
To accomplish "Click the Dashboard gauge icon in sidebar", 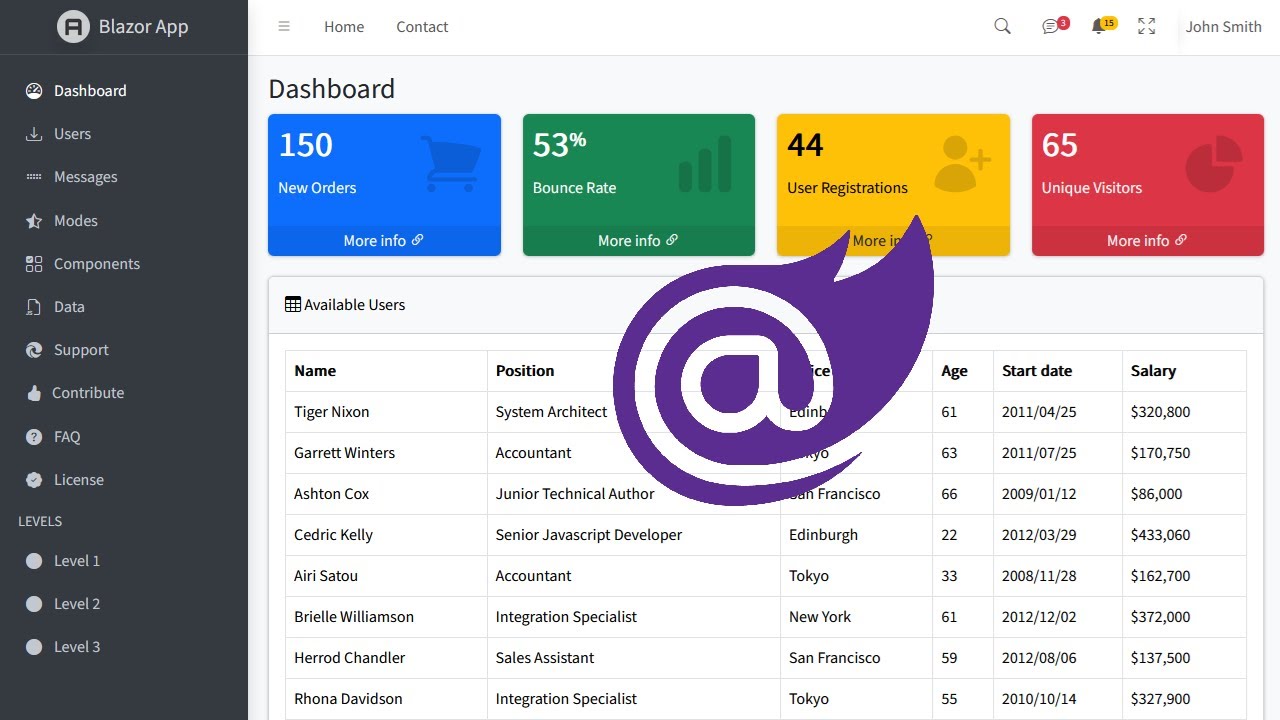I will (x=34, y=91).
